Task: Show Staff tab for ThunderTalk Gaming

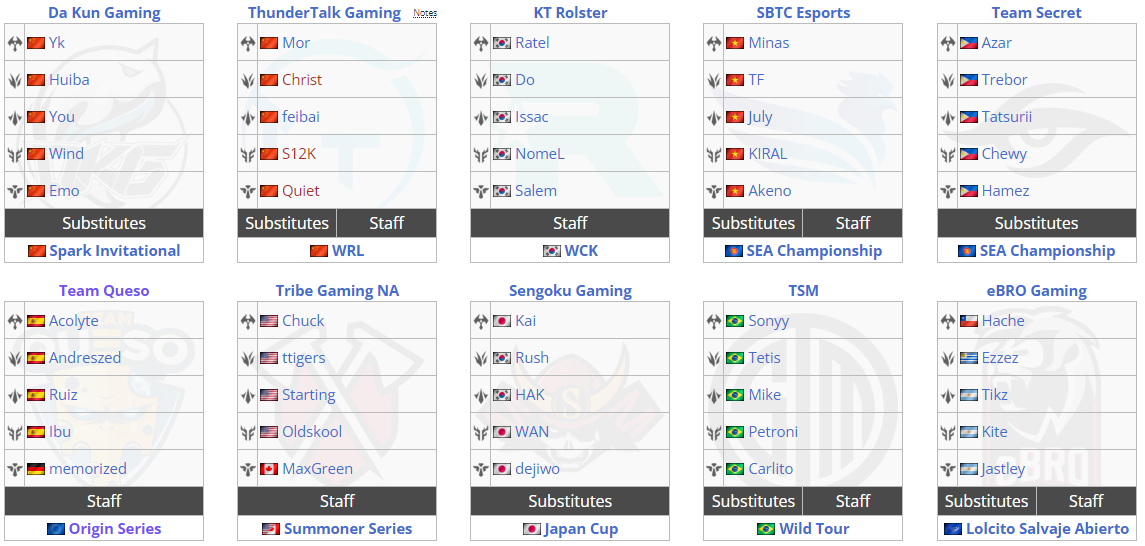Action: (386, 223)
